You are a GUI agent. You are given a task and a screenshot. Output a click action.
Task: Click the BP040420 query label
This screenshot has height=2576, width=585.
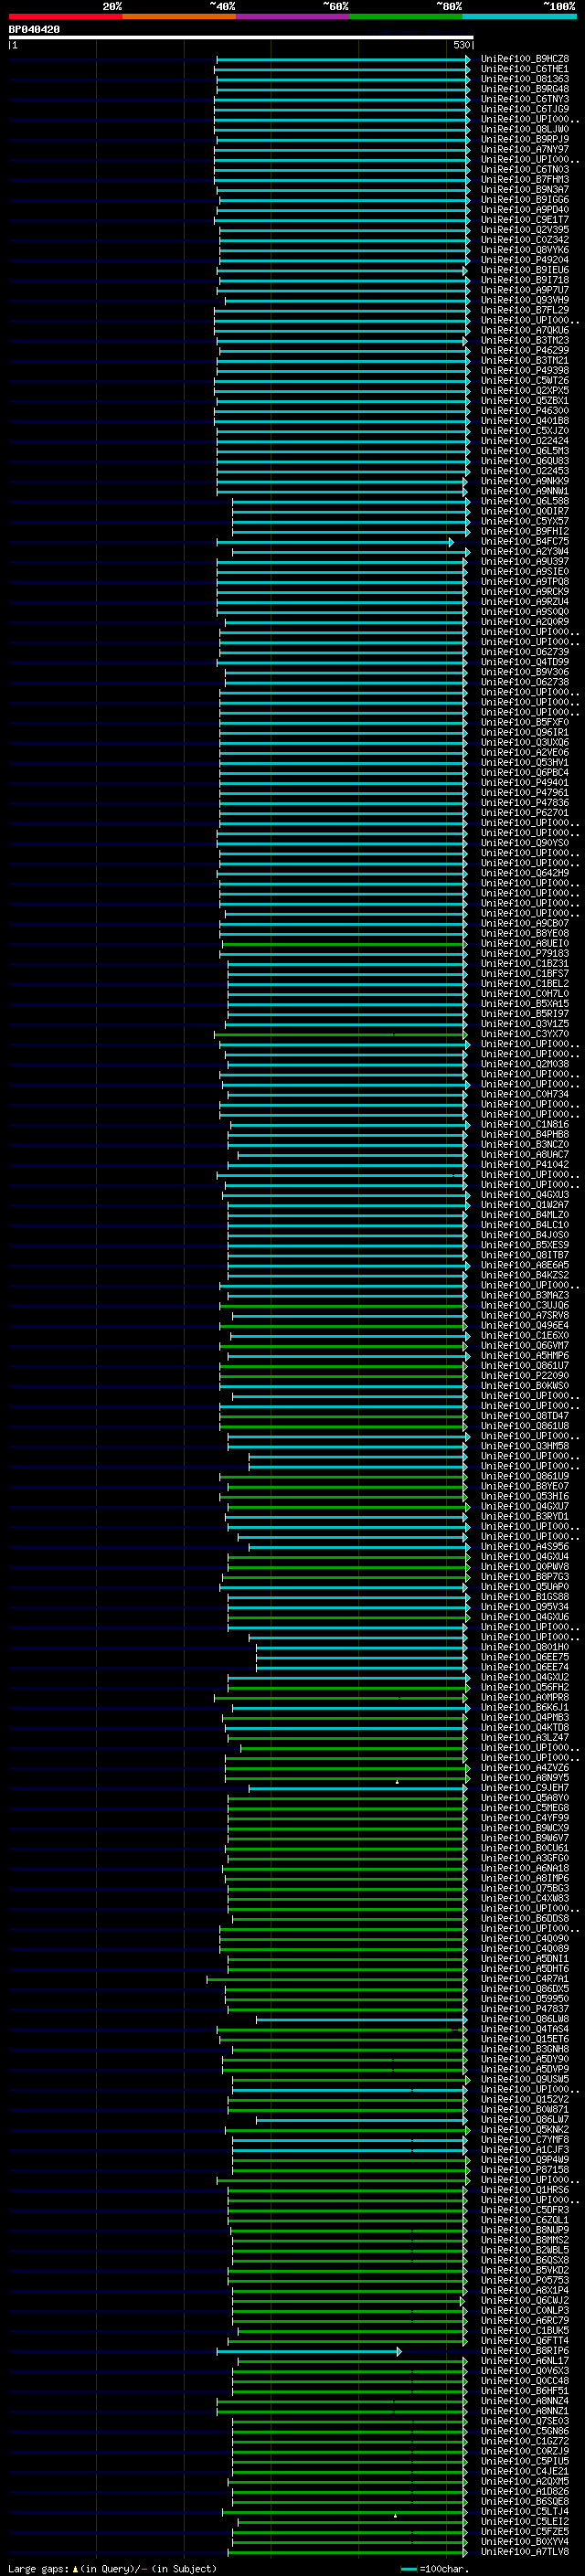tap(34, 30)
